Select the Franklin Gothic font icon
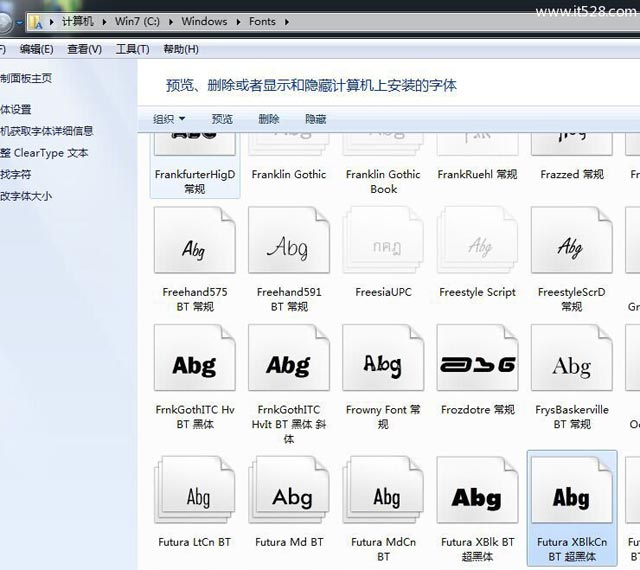This screenshot has height=570, width=640. tap(289, 144)
